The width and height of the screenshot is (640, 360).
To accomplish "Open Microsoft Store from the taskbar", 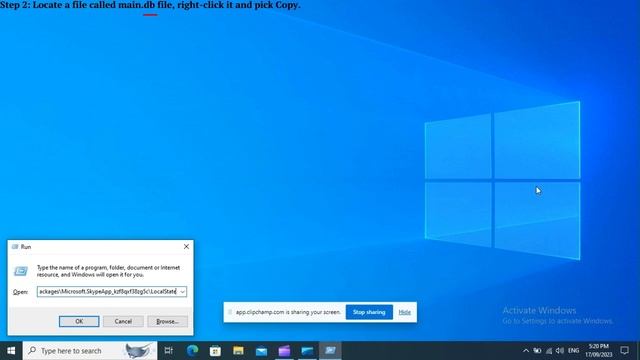I will [215, 351].
